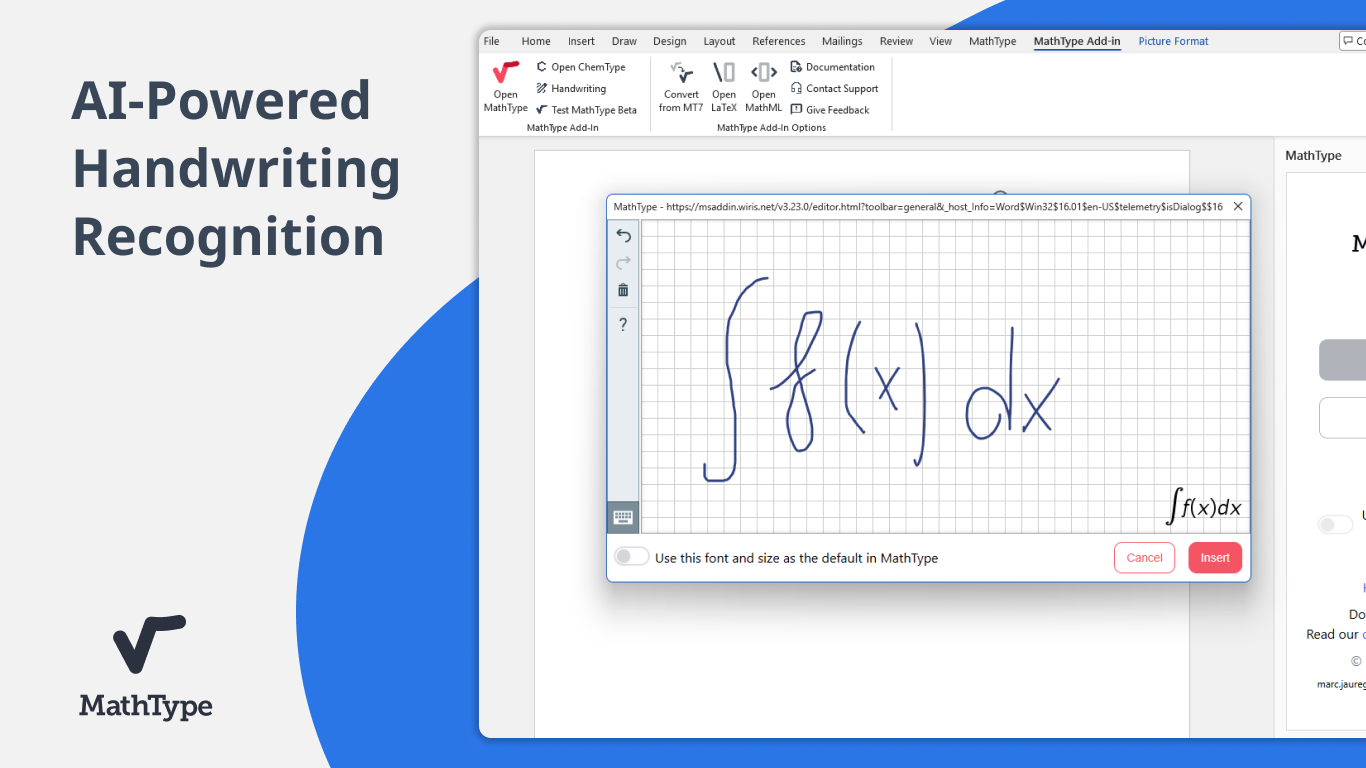Undo the last handwriting stroke

623,236
